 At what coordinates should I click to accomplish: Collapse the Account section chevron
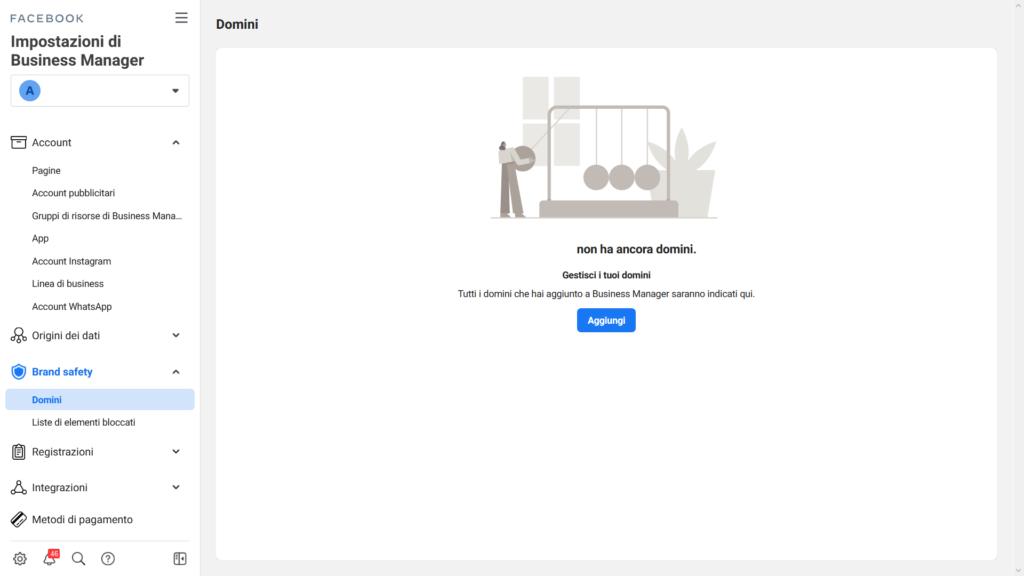pyautogui.click(x=176, y=142)
